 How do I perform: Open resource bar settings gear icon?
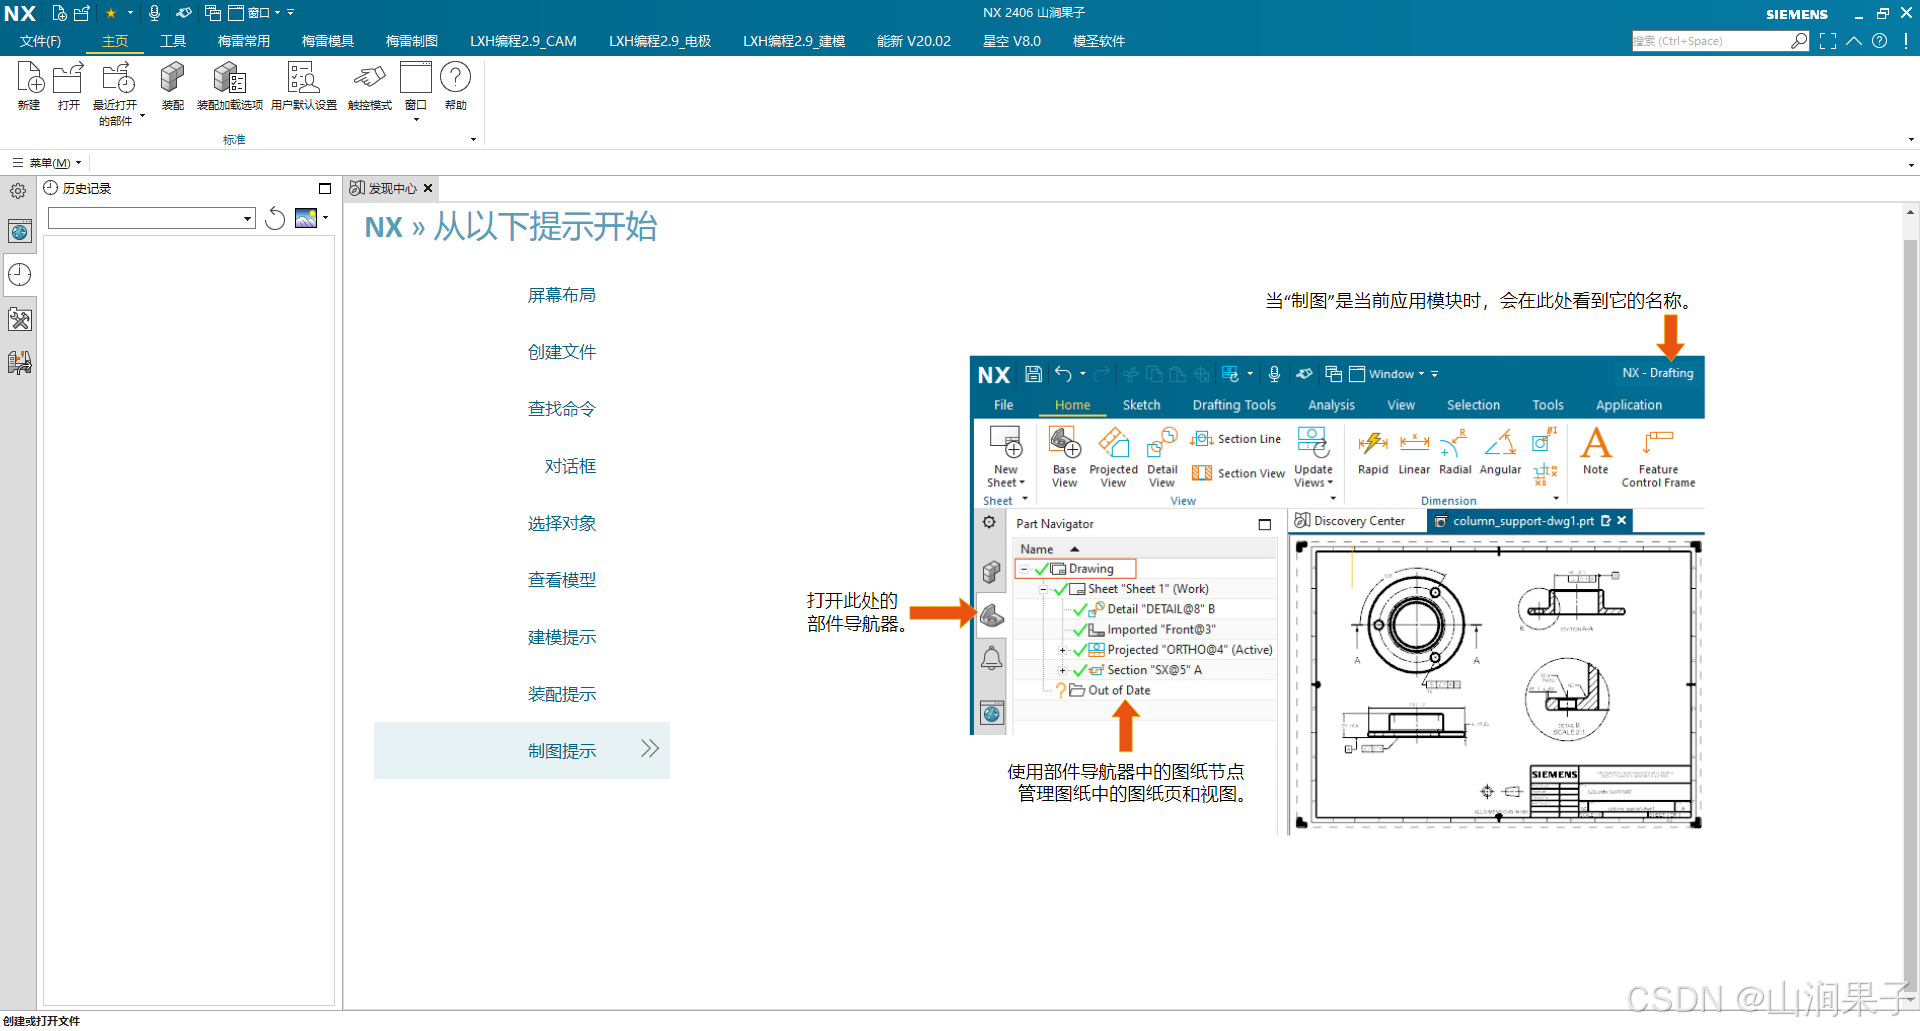tap(18, 190)
